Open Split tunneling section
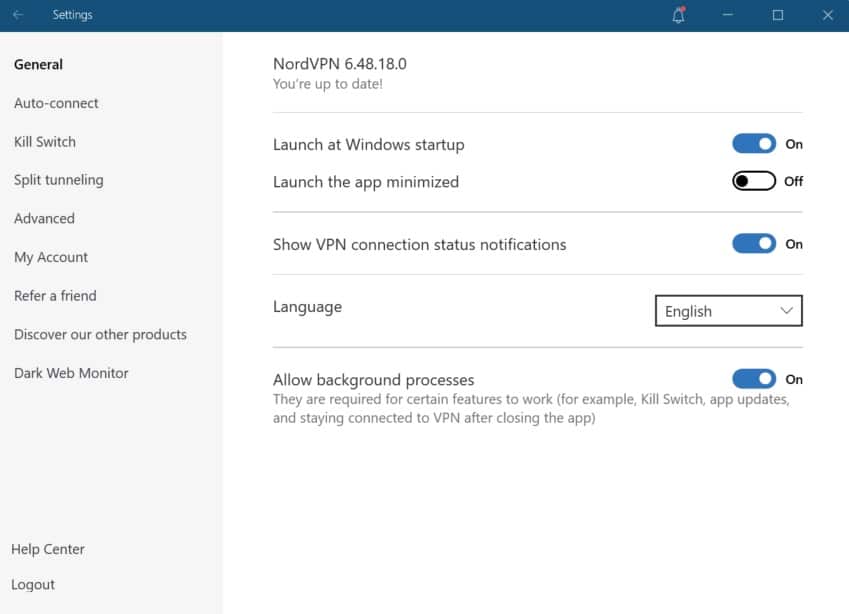This screenshot has width=849, height=614. (x=58, y=180)
